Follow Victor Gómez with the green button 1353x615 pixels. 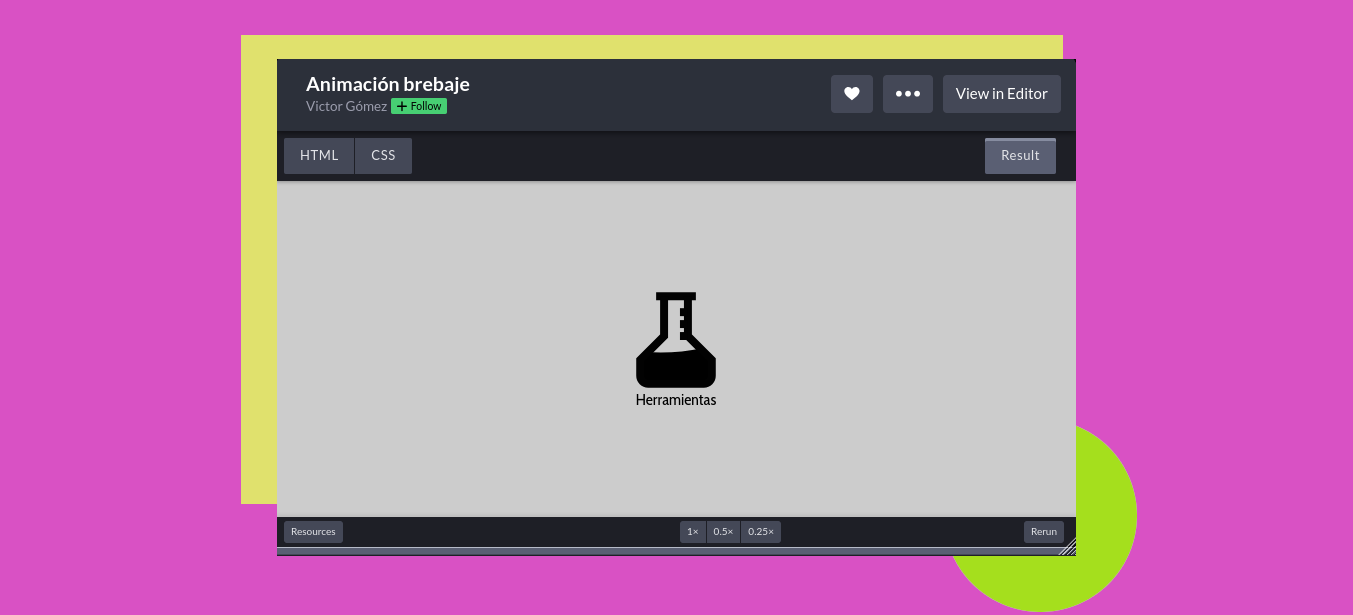(419, 106)
